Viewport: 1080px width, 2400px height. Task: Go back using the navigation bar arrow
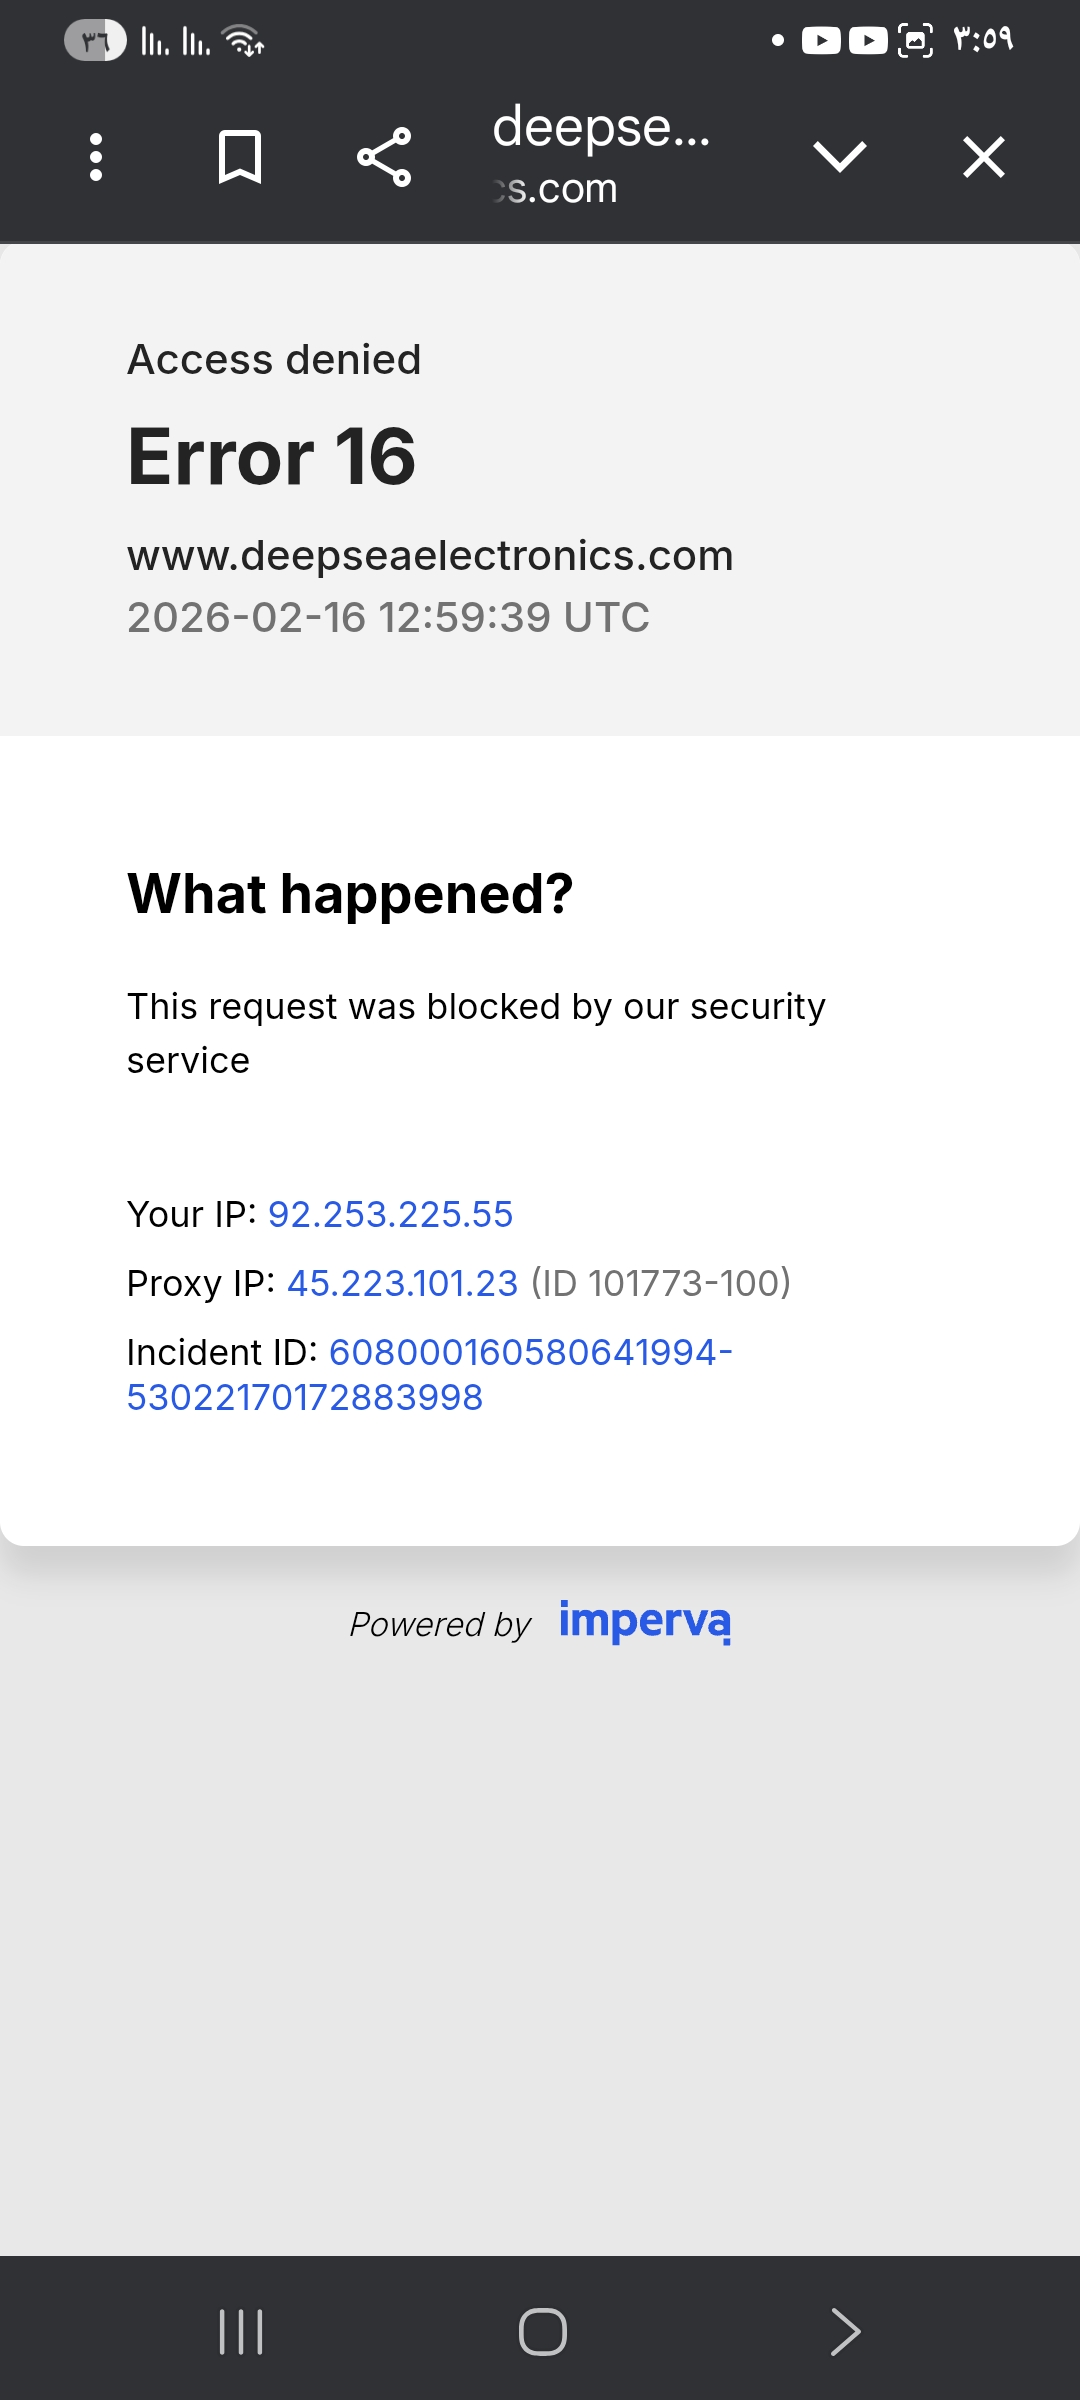[845, 2332]
